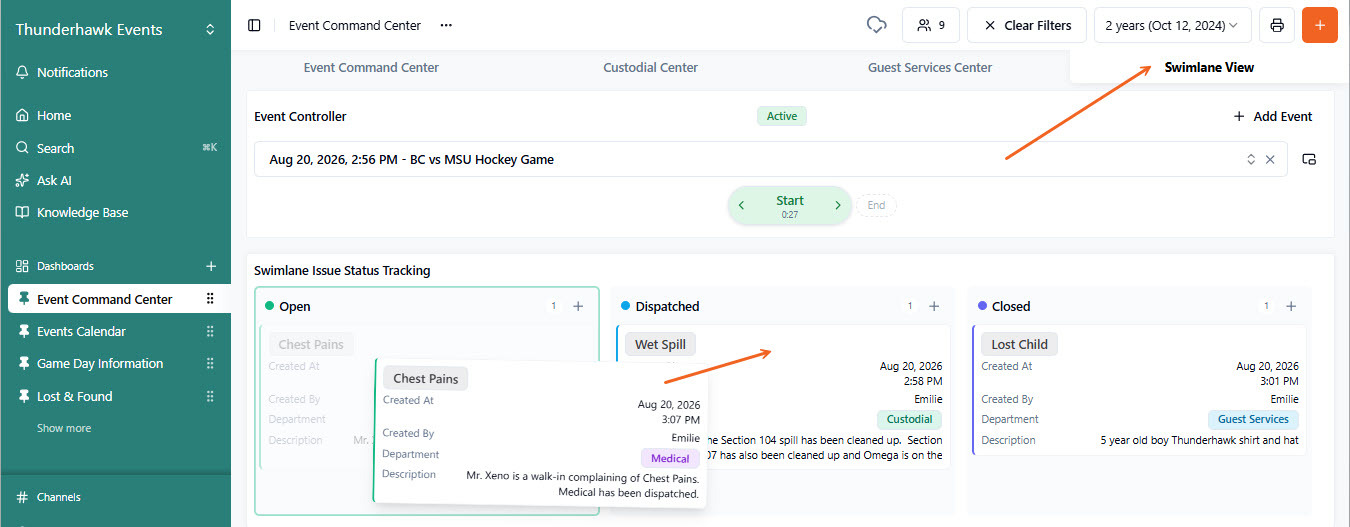Open the Wet Spill card title
1350x527 pixels.
[x=660, y=344]
